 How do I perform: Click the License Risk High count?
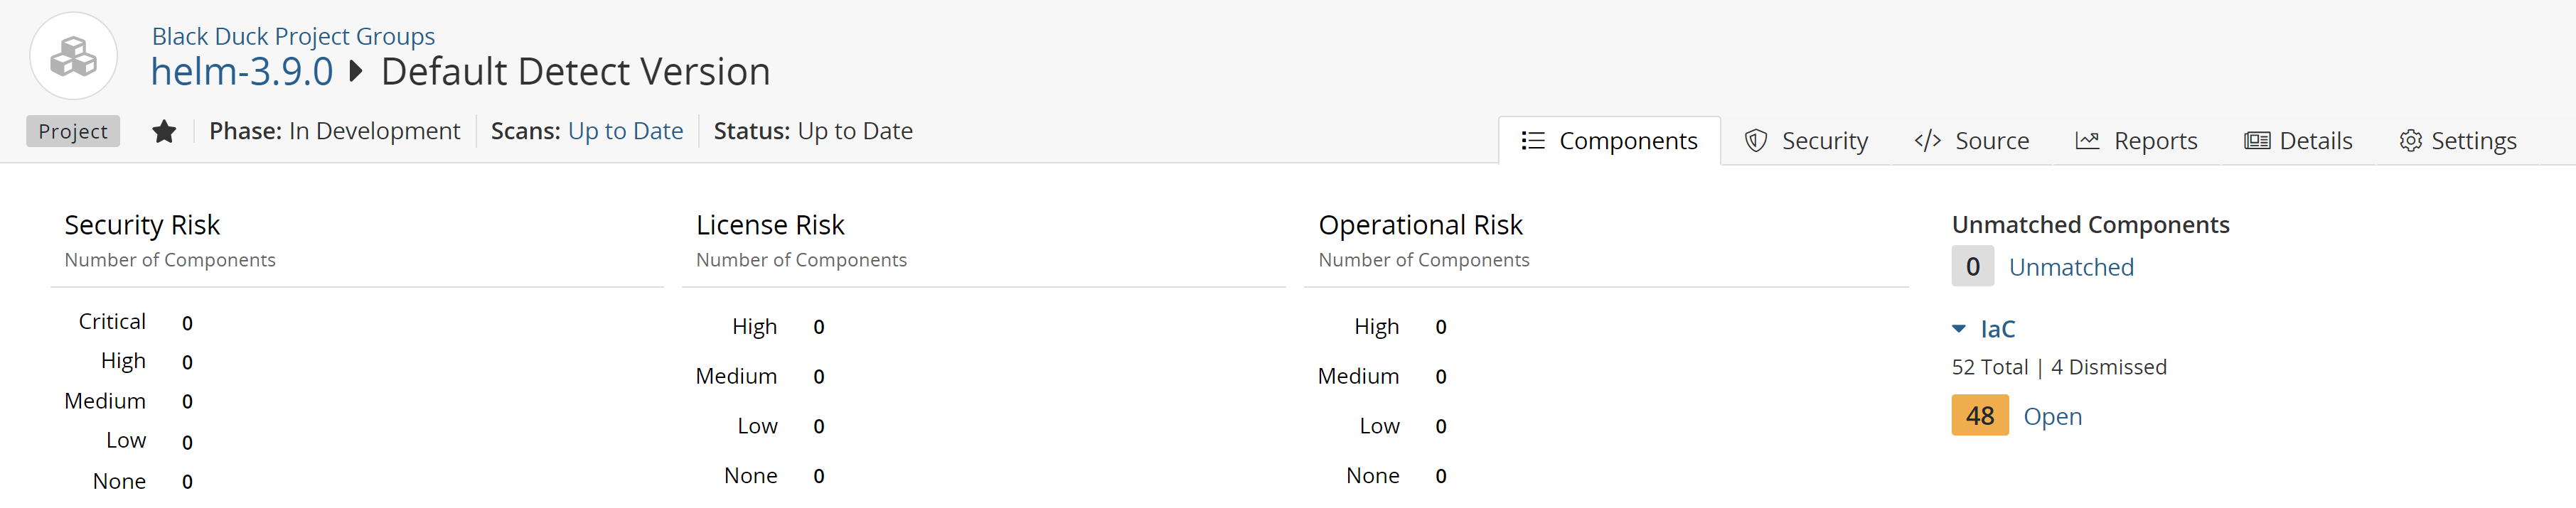click(819, 327)
